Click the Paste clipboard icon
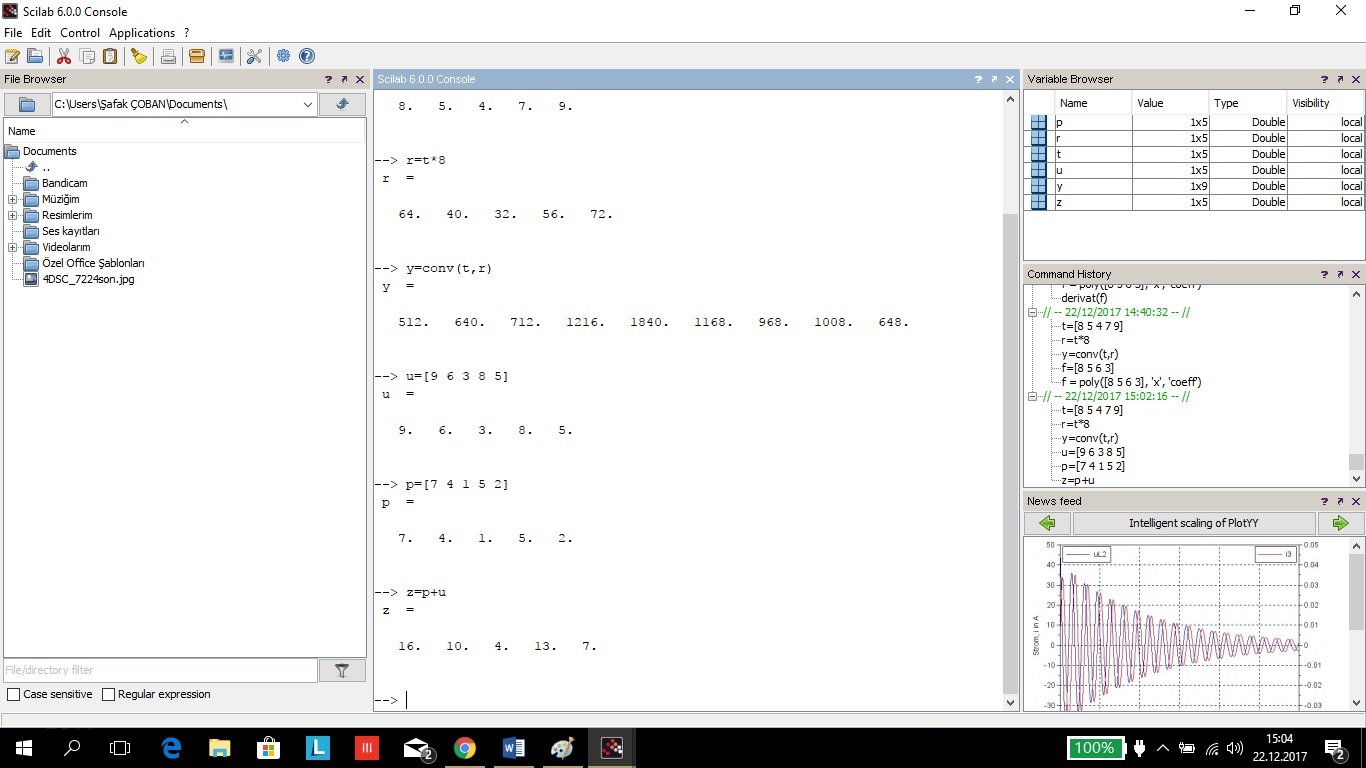The image size is (1366, 768). coord(110,56)
